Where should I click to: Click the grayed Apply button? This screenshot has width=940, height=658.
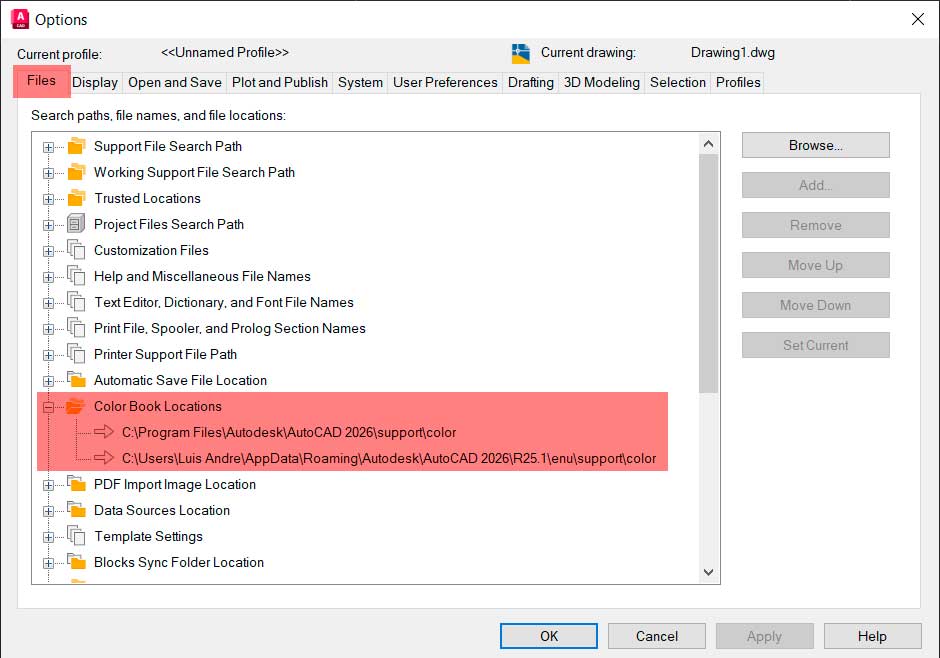(764, 636)
